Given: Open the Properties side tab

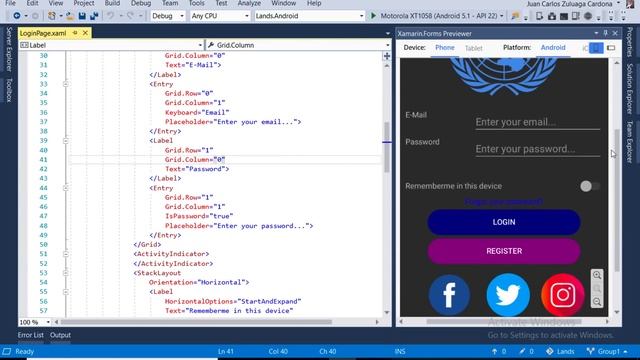Looking at the screenshot, I should tap(630, 42).
